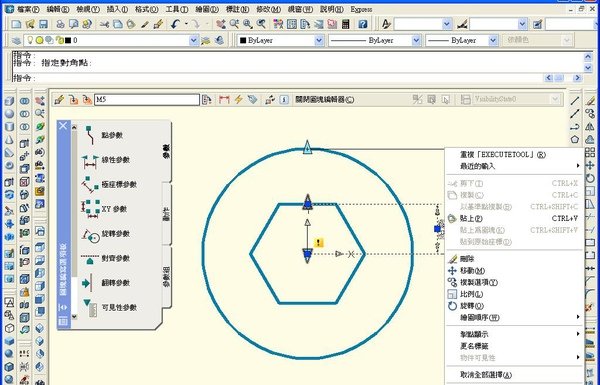Choose 更名標籤 from the context menu
The height and width of the screenshot is (385, 600).
tap(514, 346)
